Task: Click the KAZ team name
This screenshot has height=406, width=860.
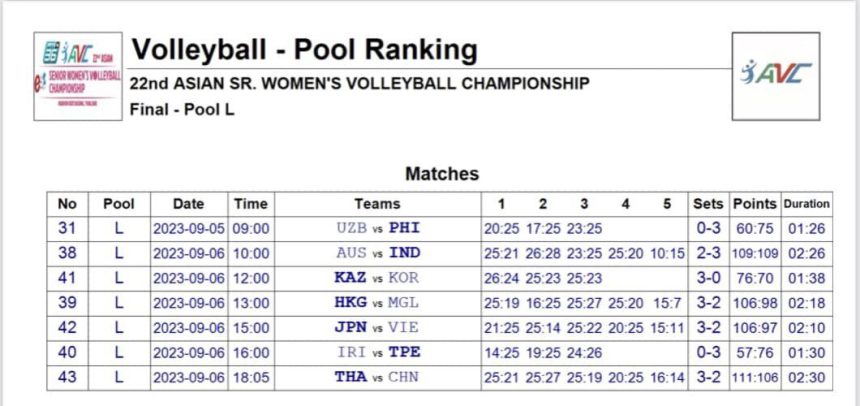Action: 350,278
